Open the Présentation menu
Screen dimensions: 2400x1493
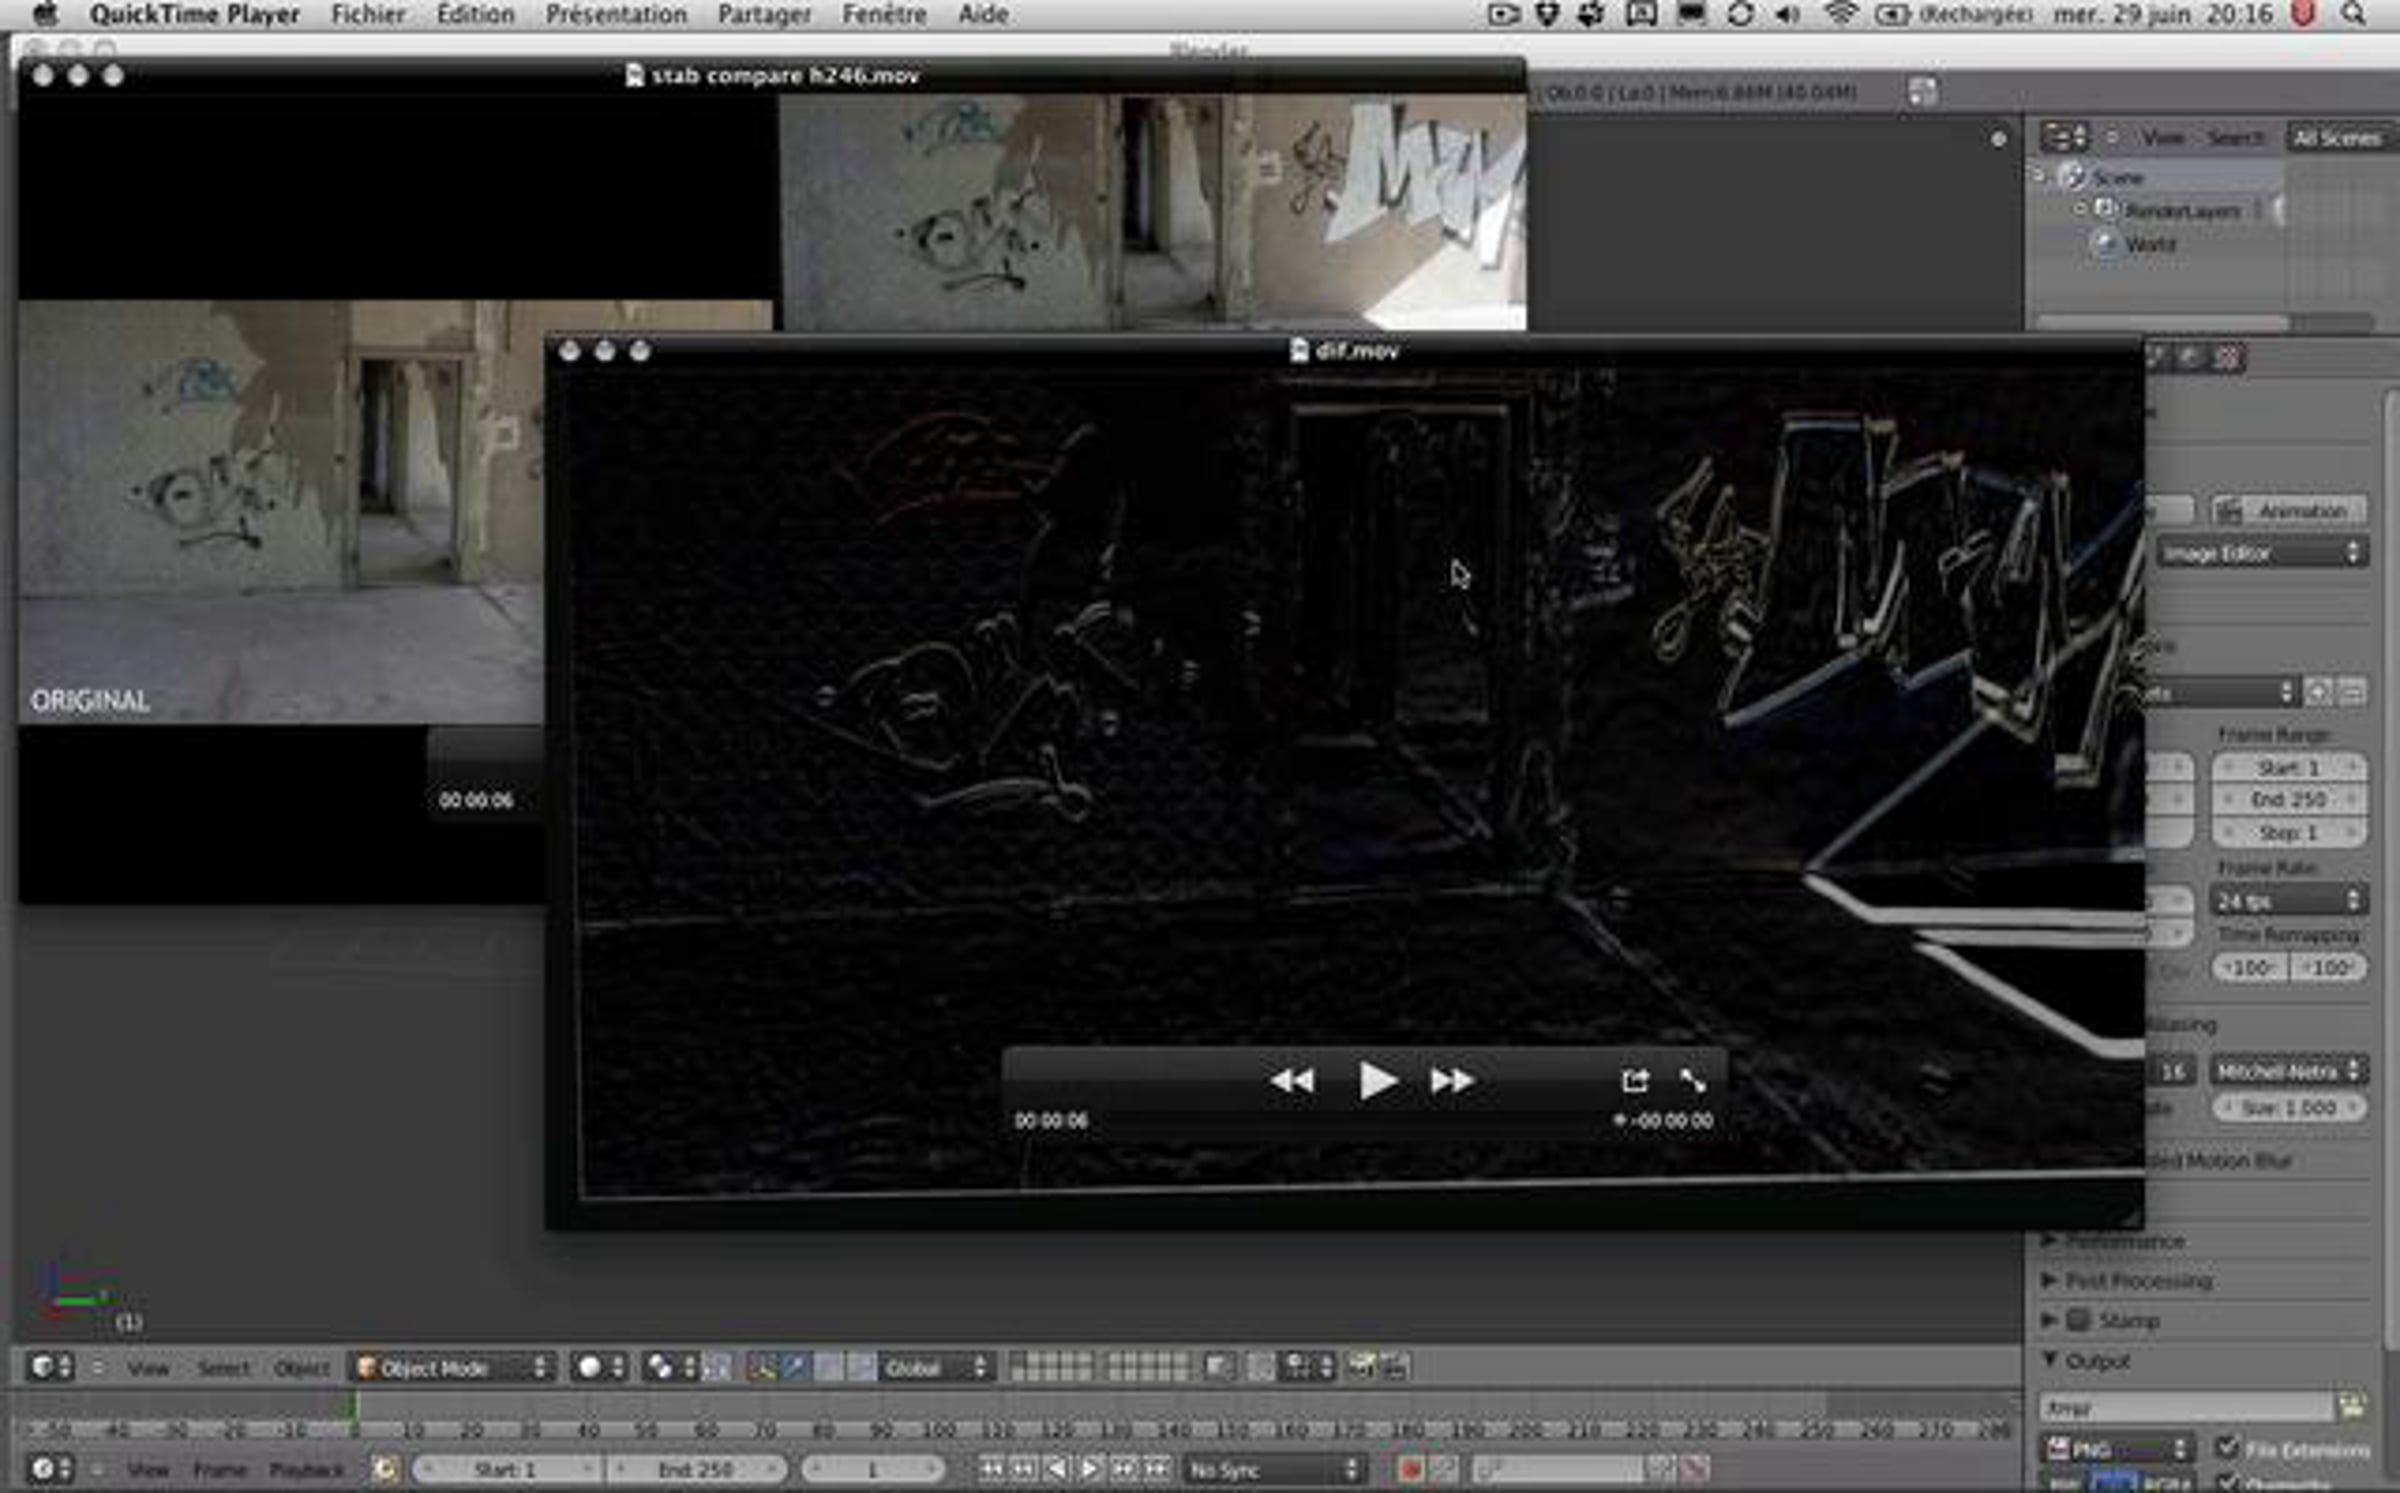tap(616, 14)
